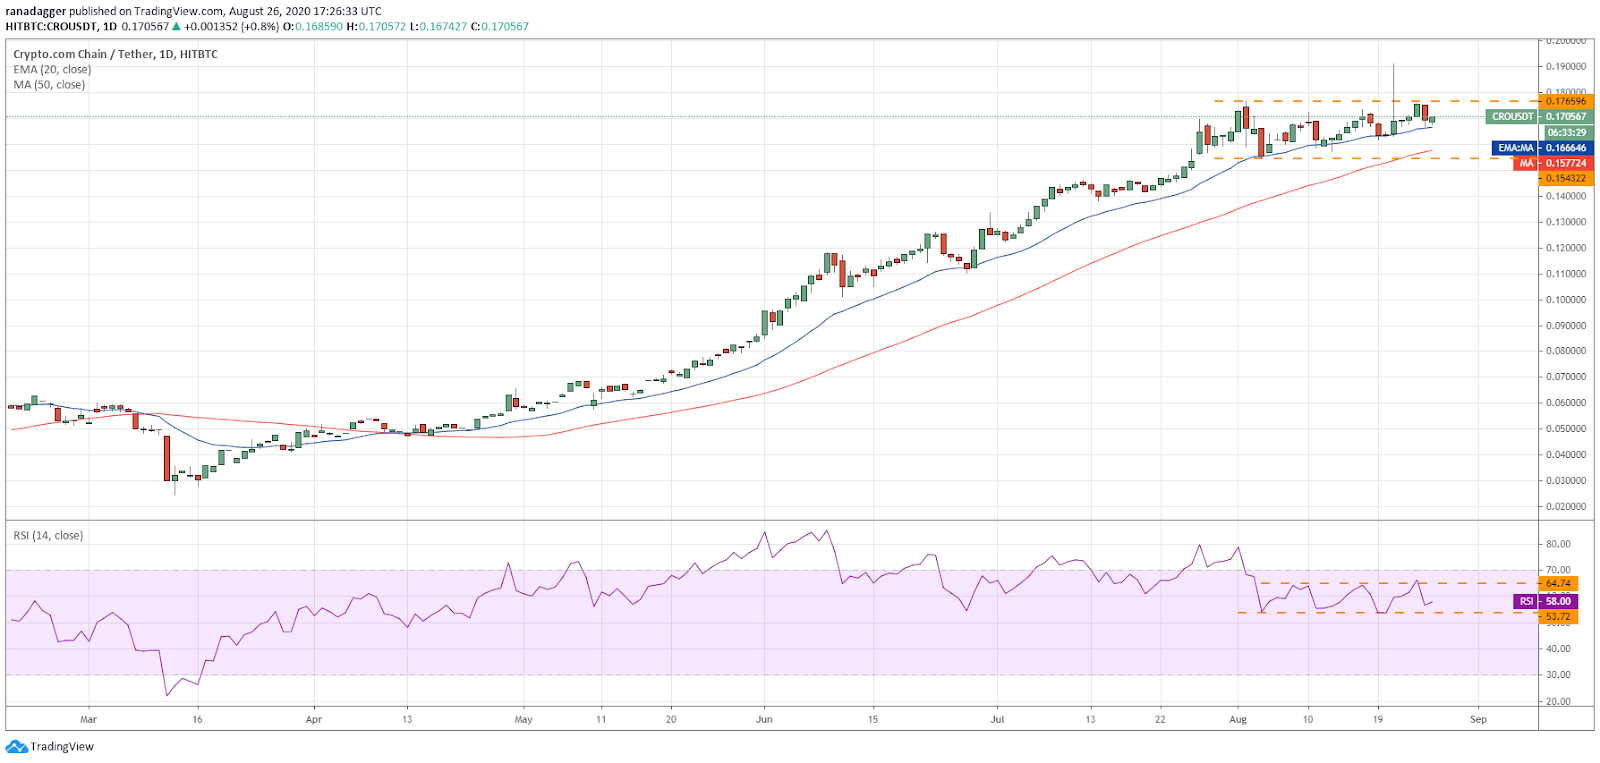Click the 'Apr' date on the time axis
1600x763 pixels.
point(314,720)
